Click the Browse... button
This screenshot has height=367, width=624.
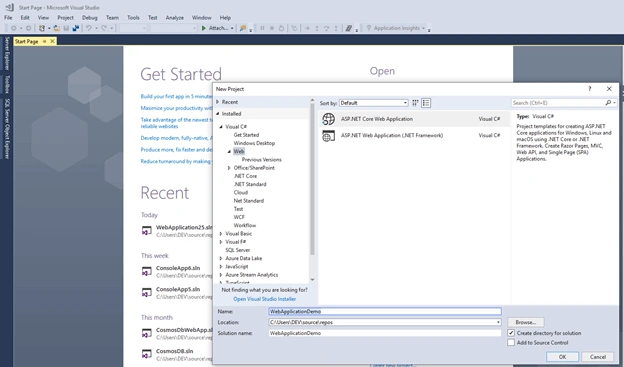[526, 322]
